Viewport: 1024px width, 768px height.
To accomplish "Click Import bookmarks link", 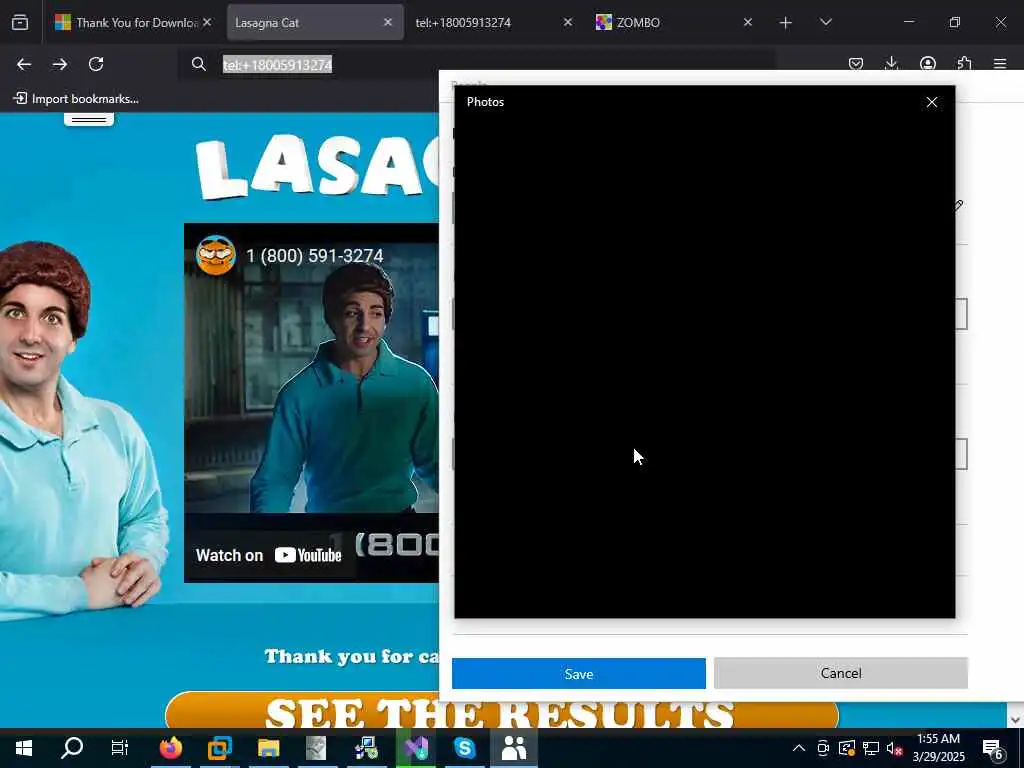I will (76, 99).
